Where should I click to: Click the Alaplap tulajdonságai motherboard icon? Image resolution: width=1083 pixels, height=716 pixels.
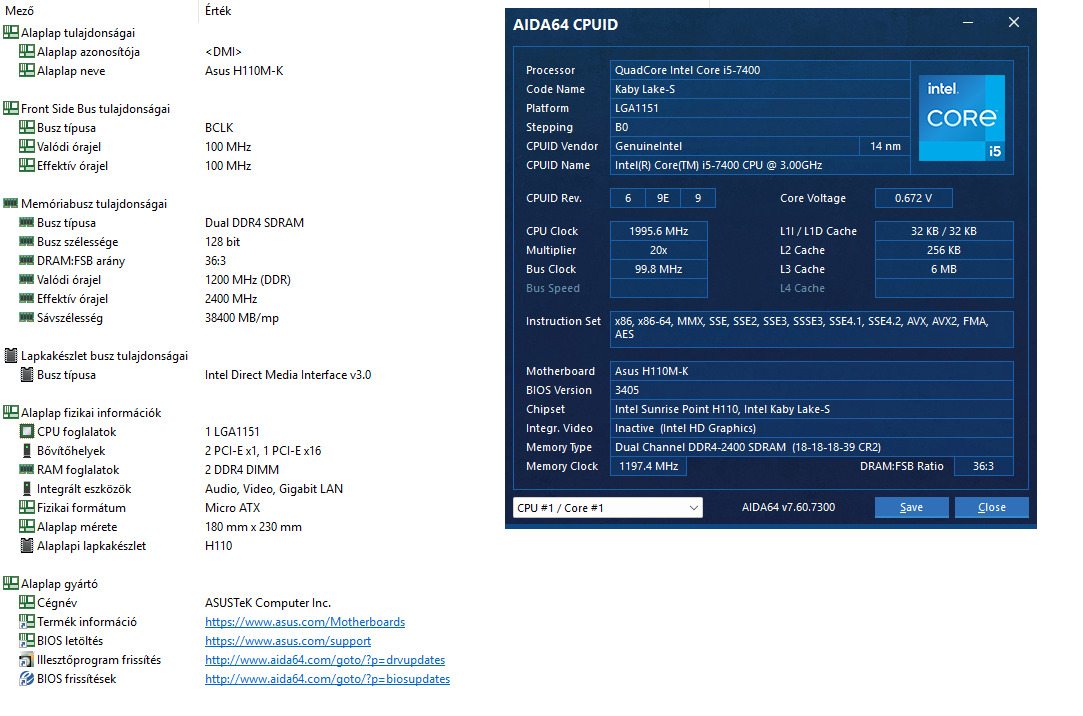(x=11, y=32)
